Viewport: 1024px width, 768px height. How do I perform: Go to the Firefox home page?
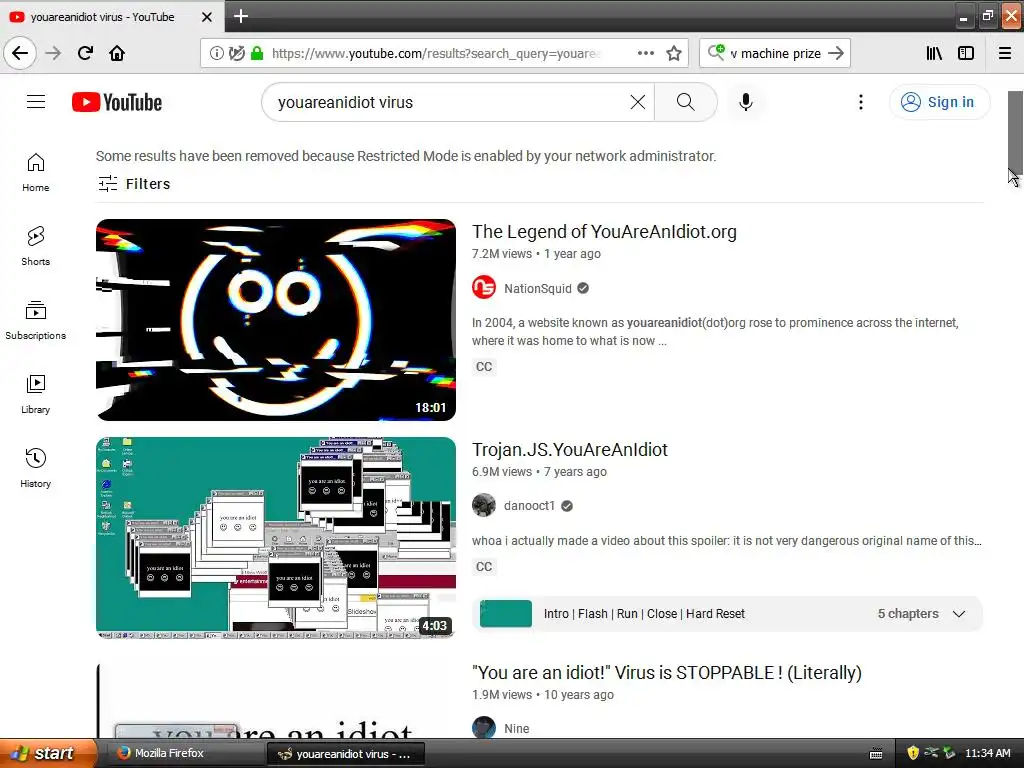pos(117,53)
